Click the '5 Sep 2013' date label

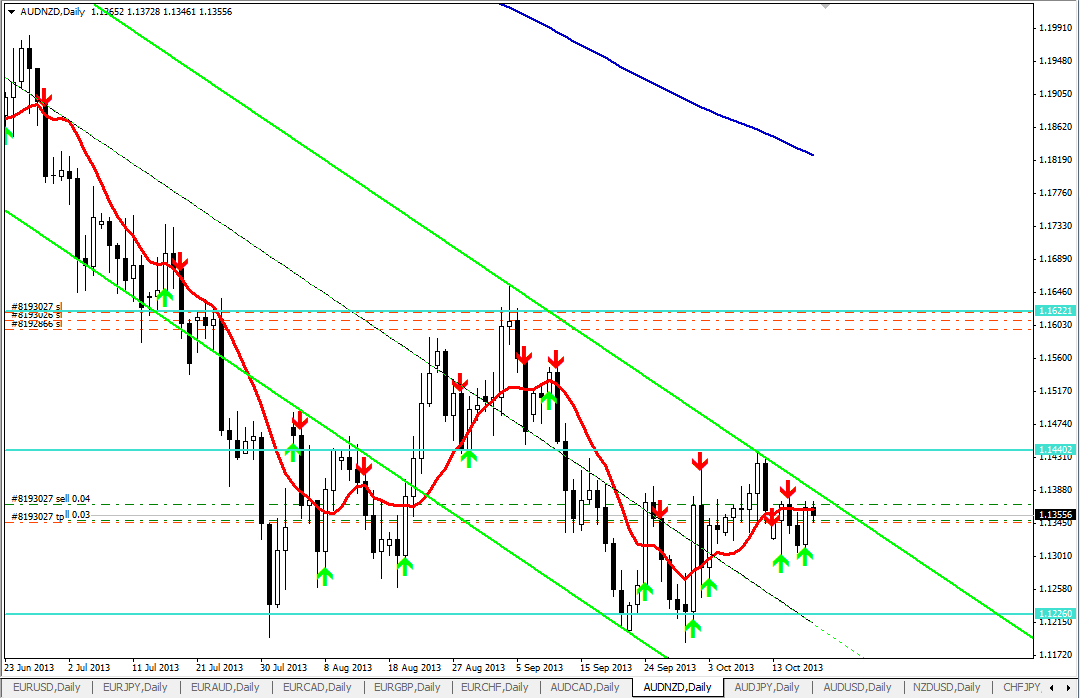pyautogui.click(x=539, y=668)
